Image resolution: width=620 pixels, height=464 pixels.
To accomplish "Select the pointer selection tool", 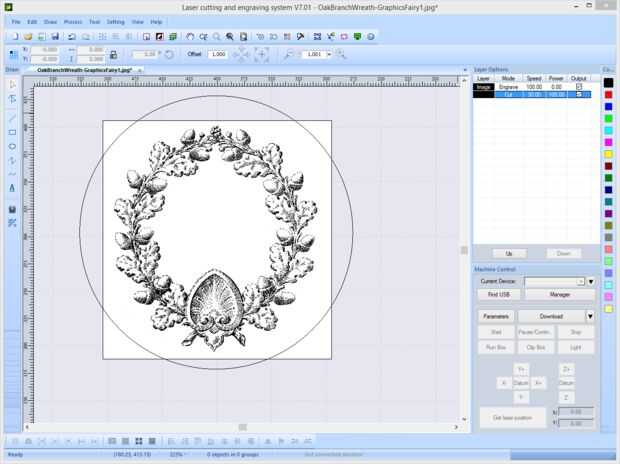I will [12, 84].
